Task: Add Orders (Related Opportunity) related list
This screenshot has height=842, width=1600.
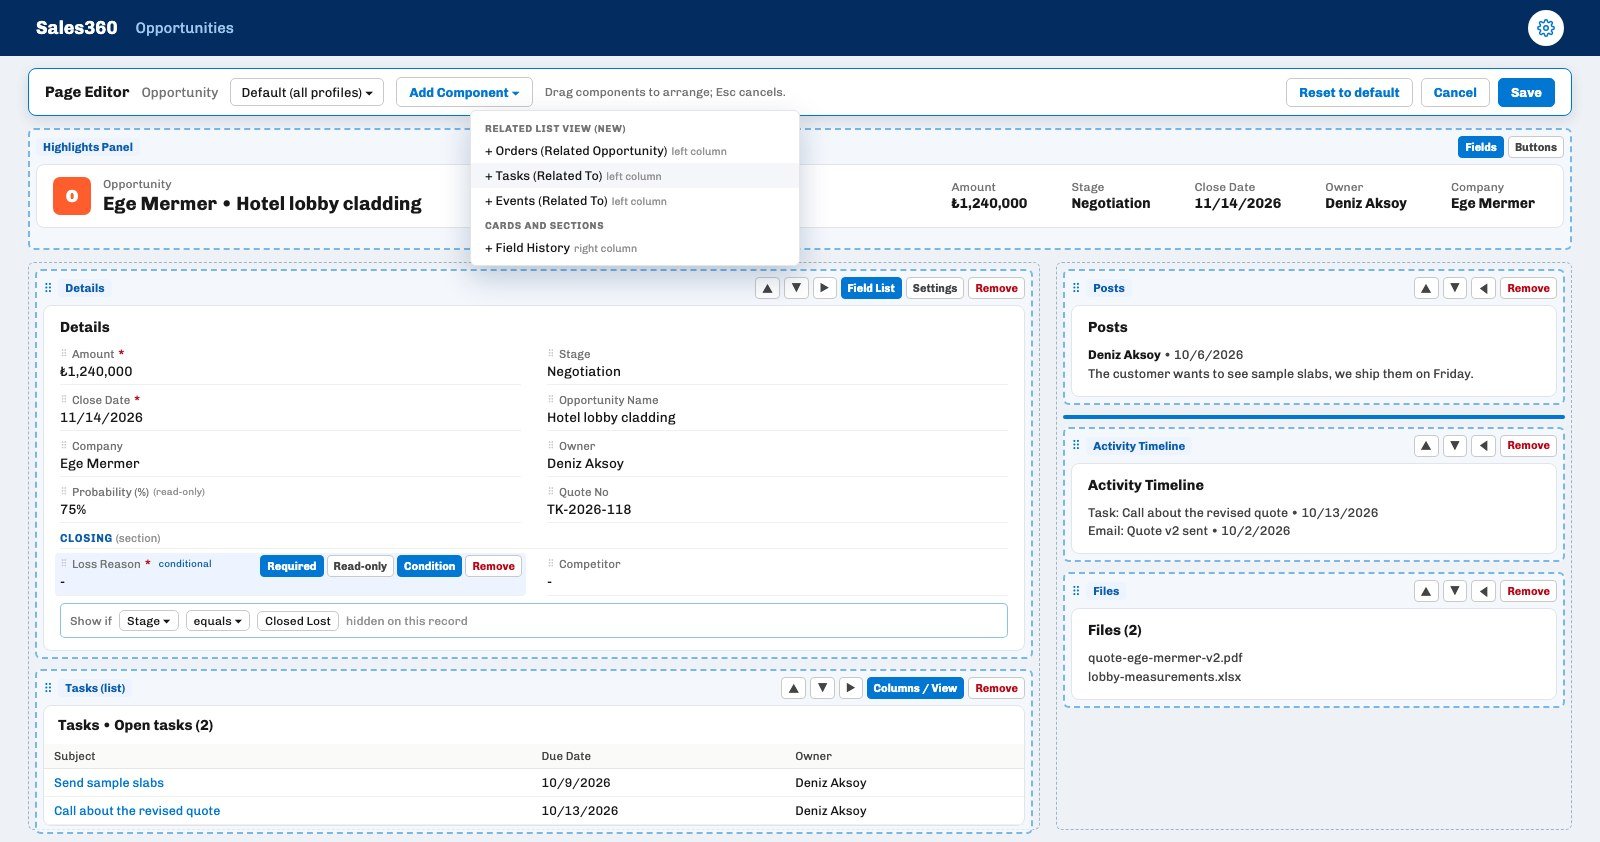Action: tap(635, 151)
